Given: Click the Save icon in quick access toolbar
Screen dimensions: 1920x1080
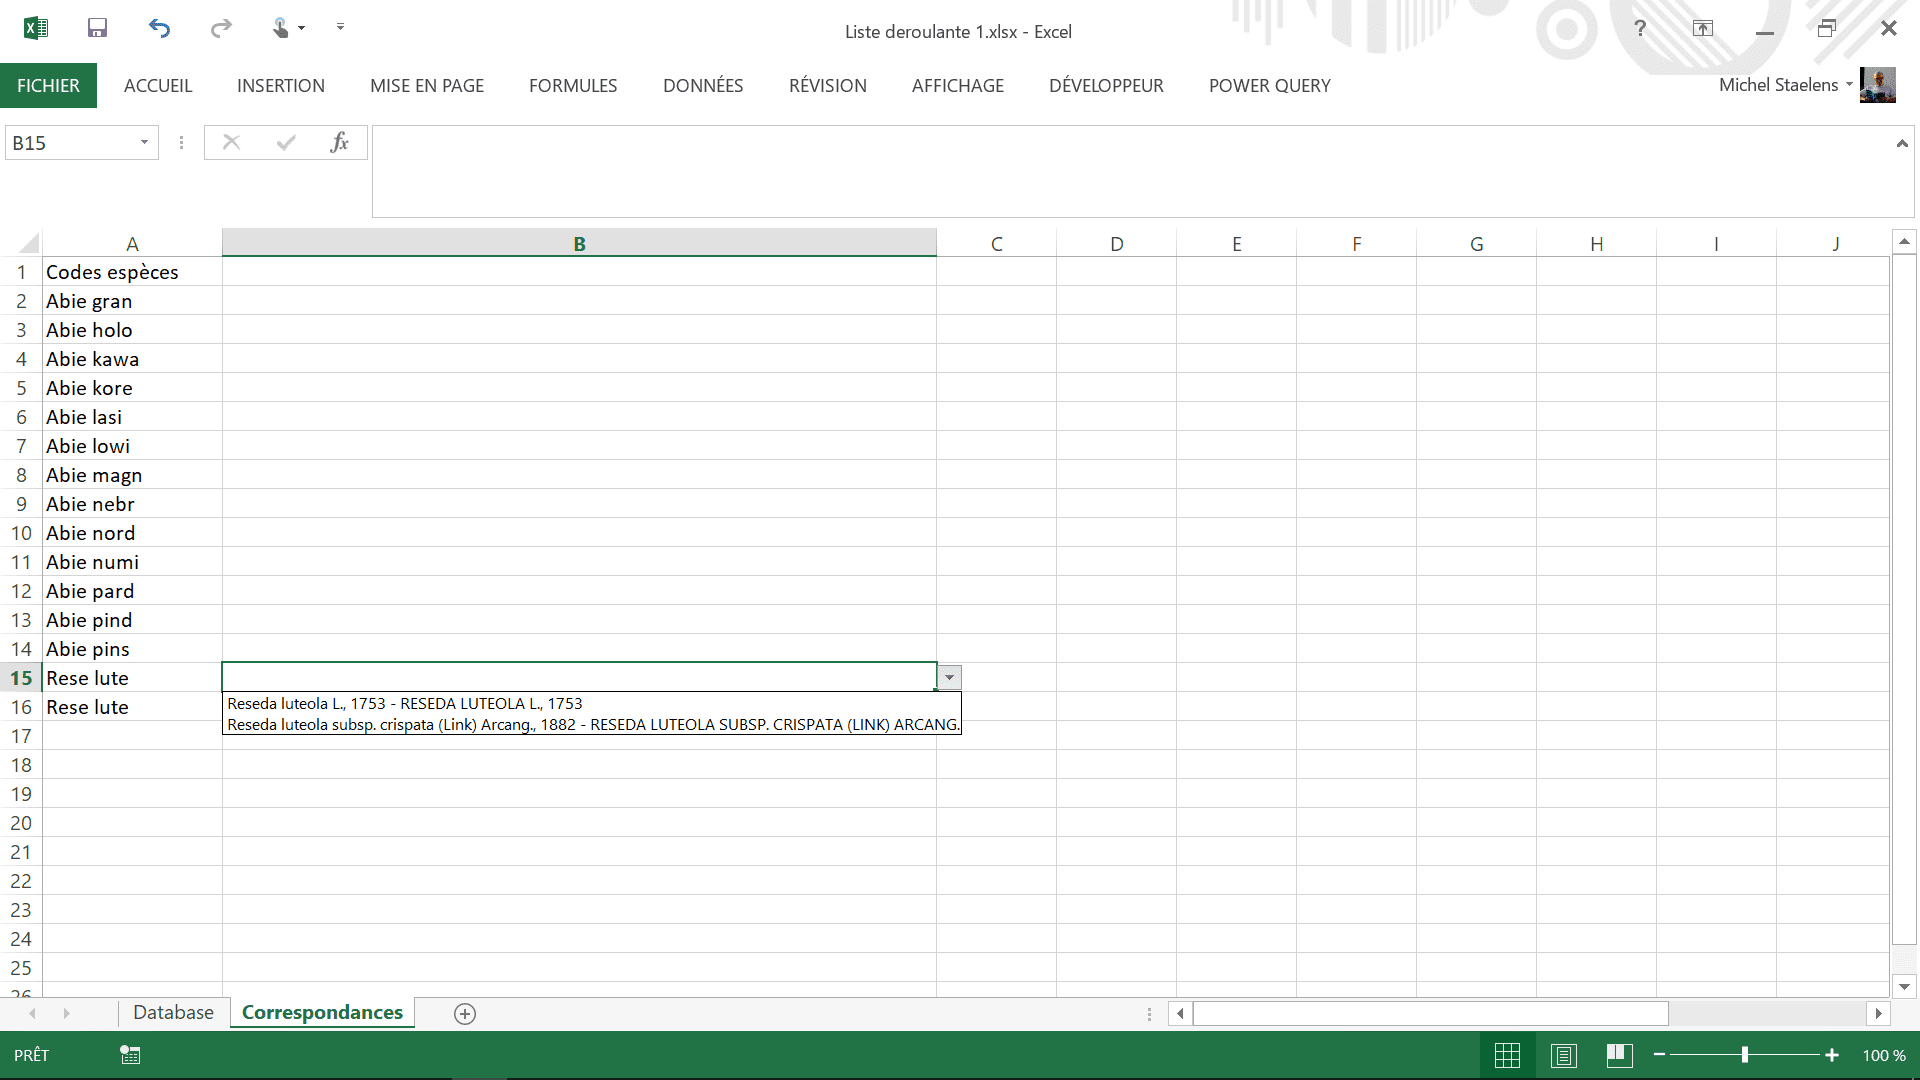Looking at the screenshot, I should click(97, 28).
